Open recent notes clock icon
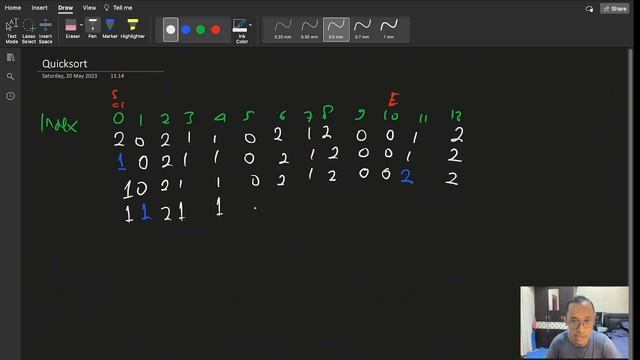Image resolution: width=640 pixels, height=360 pixels. coord(11,96)
